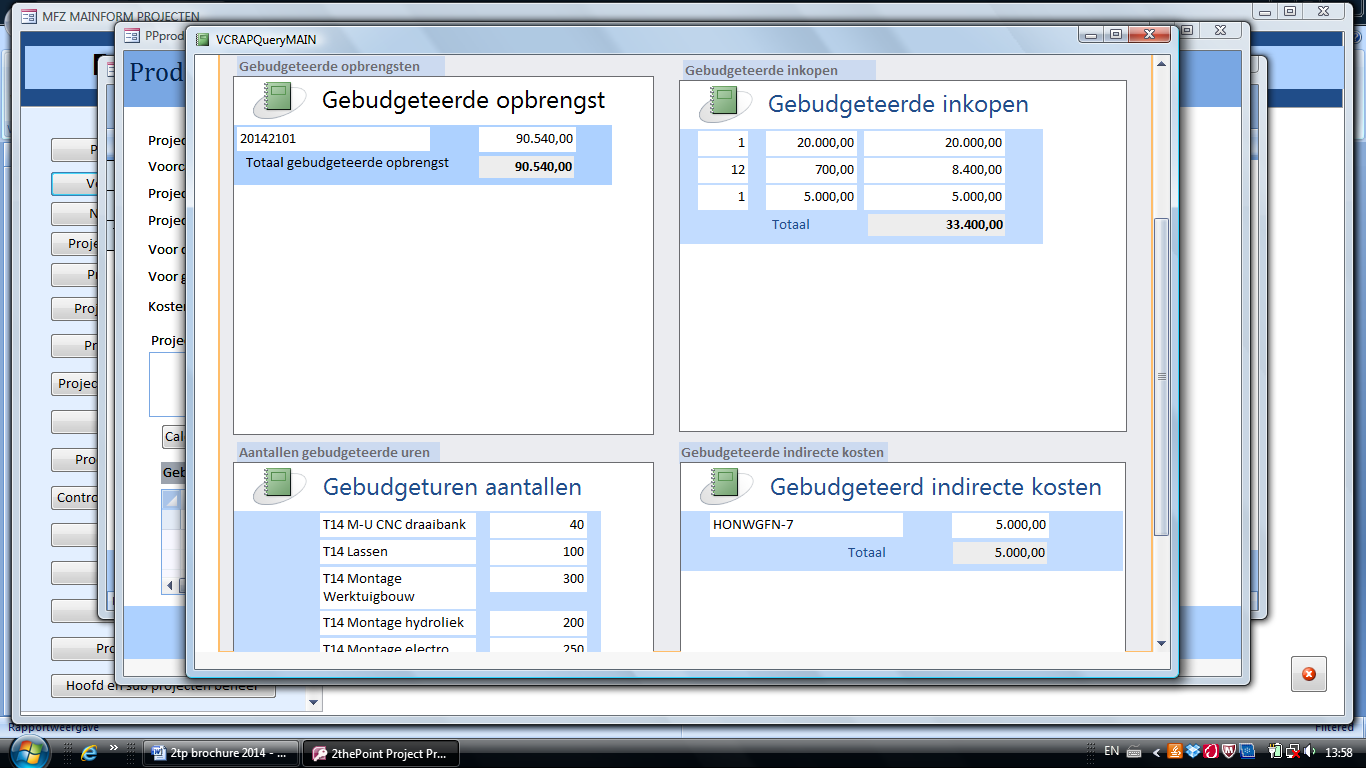
Task: Click the MFZ MAINFORM PROJECTEN title icon
Action: (28, 17)
